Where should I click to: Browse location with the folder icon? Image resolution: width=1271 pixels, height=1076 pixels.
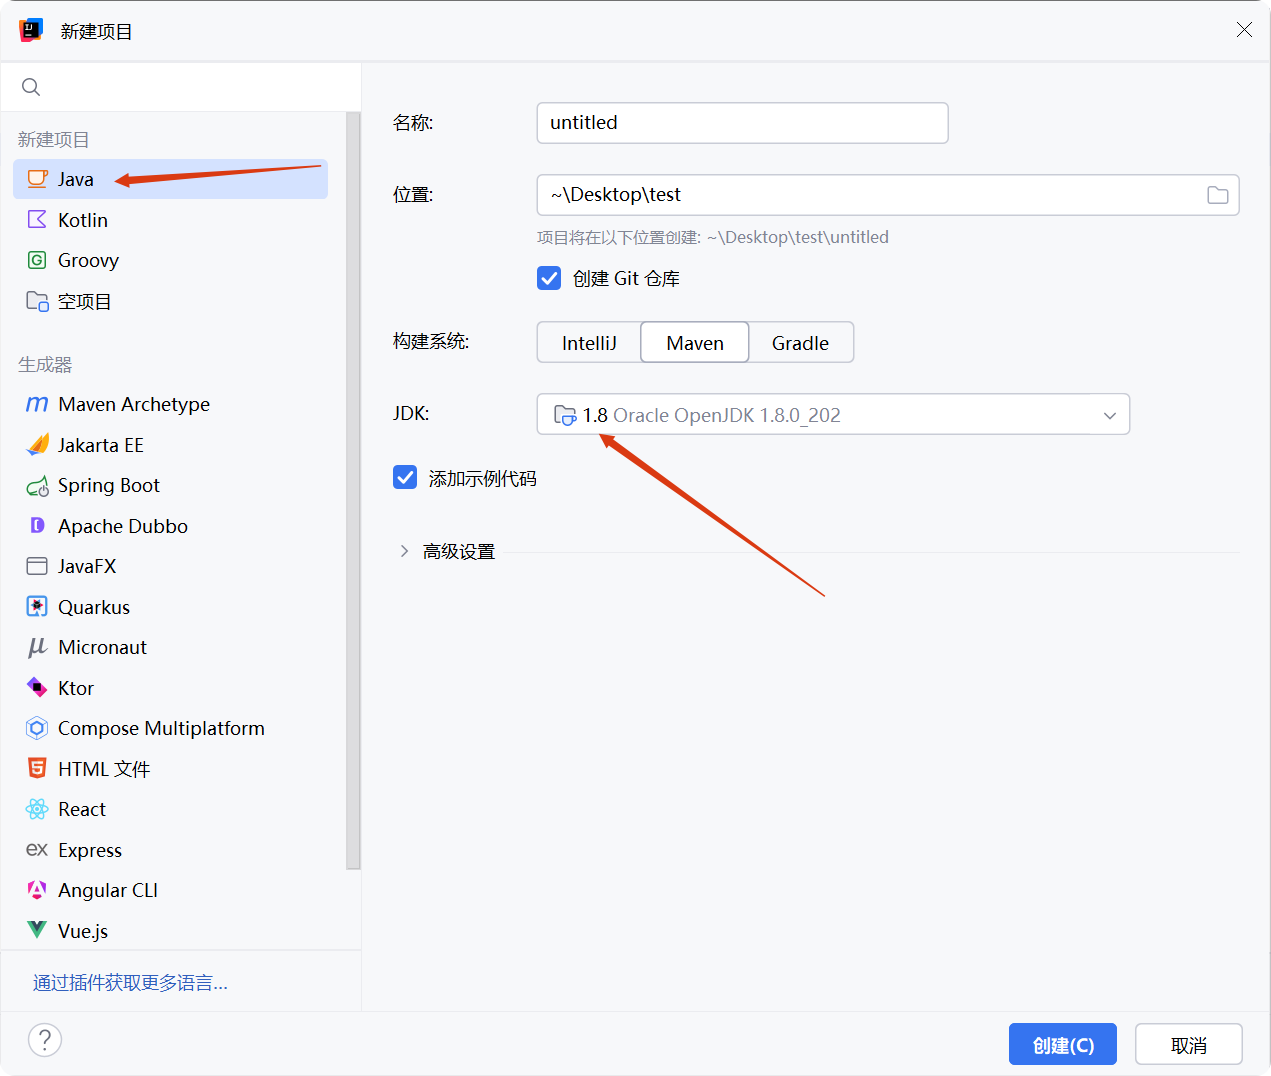[x=1217, y=195]
